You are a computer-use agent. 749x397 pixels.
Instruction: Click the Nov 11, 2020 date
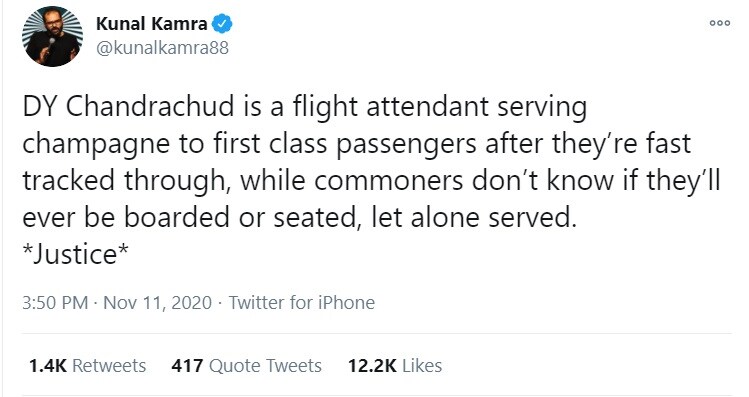pyautogui.click(x=157, y=302)
